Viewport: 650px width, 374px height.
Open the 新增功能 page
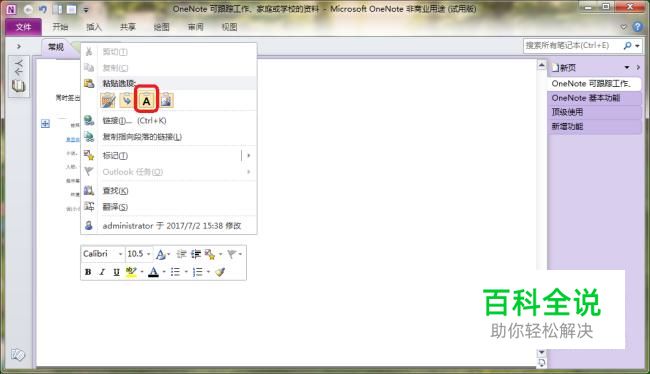pos(594,126)
